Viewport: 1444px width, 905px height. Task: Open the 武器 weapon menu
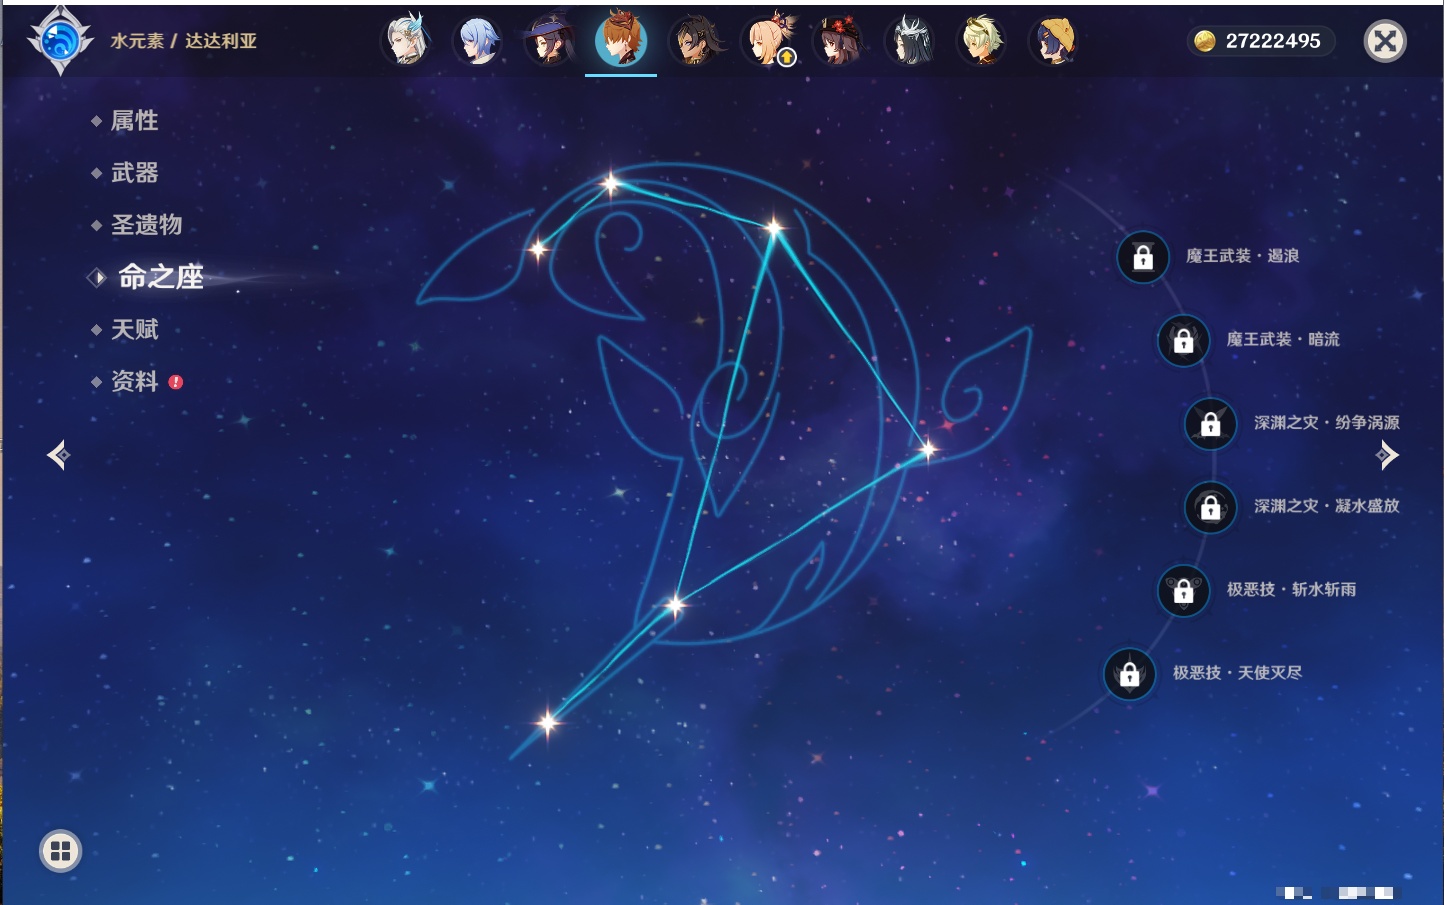134,173
